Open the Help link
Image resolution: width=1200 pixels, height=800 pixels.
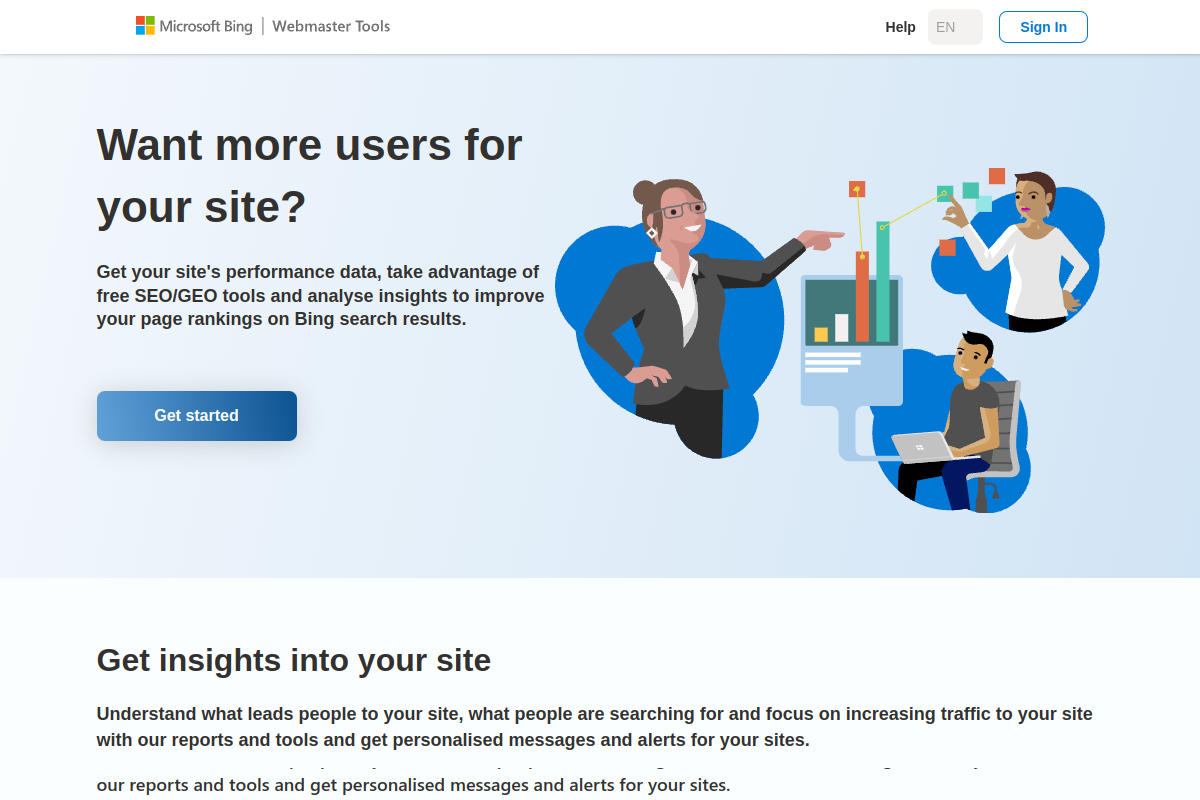900,27
